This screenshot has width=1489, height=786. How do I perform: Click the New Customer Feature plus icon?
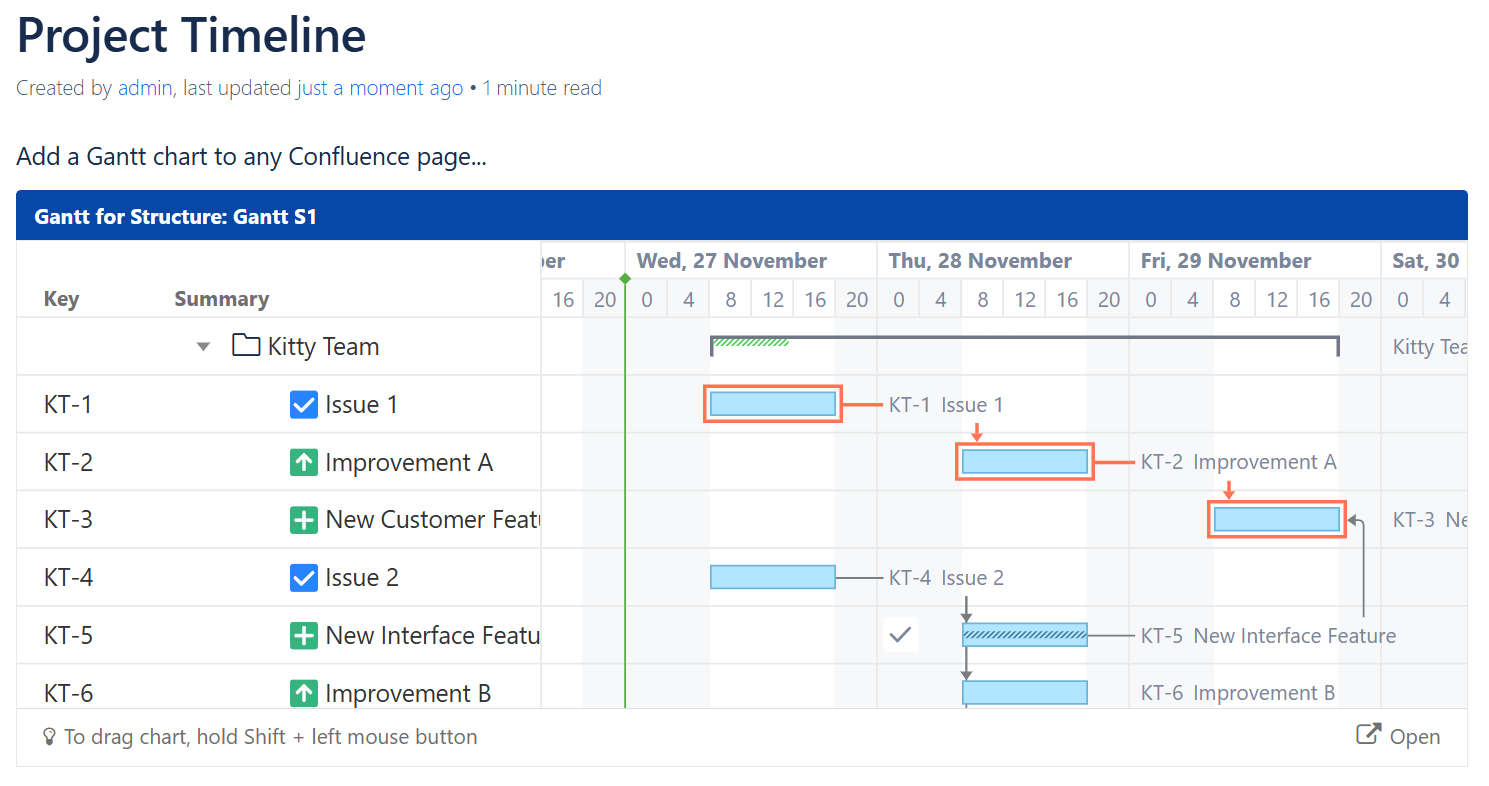pos(303,519)
